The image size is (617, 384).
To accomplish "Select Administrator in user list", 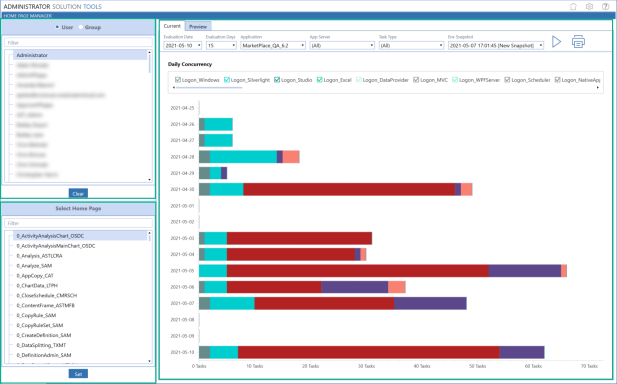I will (x=80, y=55).
